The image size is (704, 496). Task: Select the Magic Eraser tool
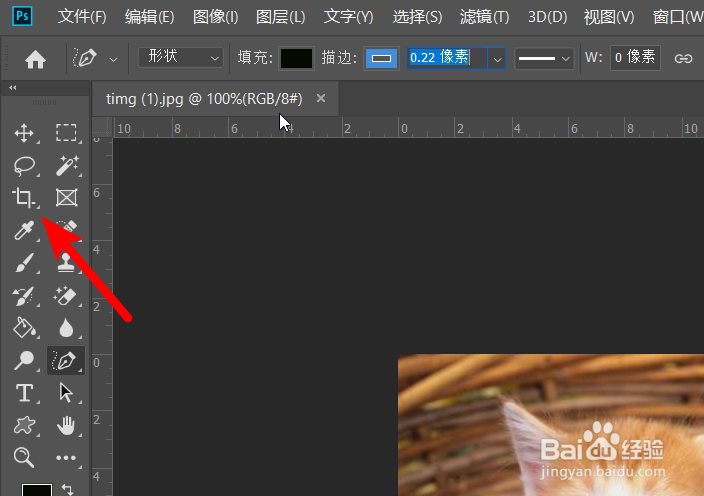click(66, 295)
